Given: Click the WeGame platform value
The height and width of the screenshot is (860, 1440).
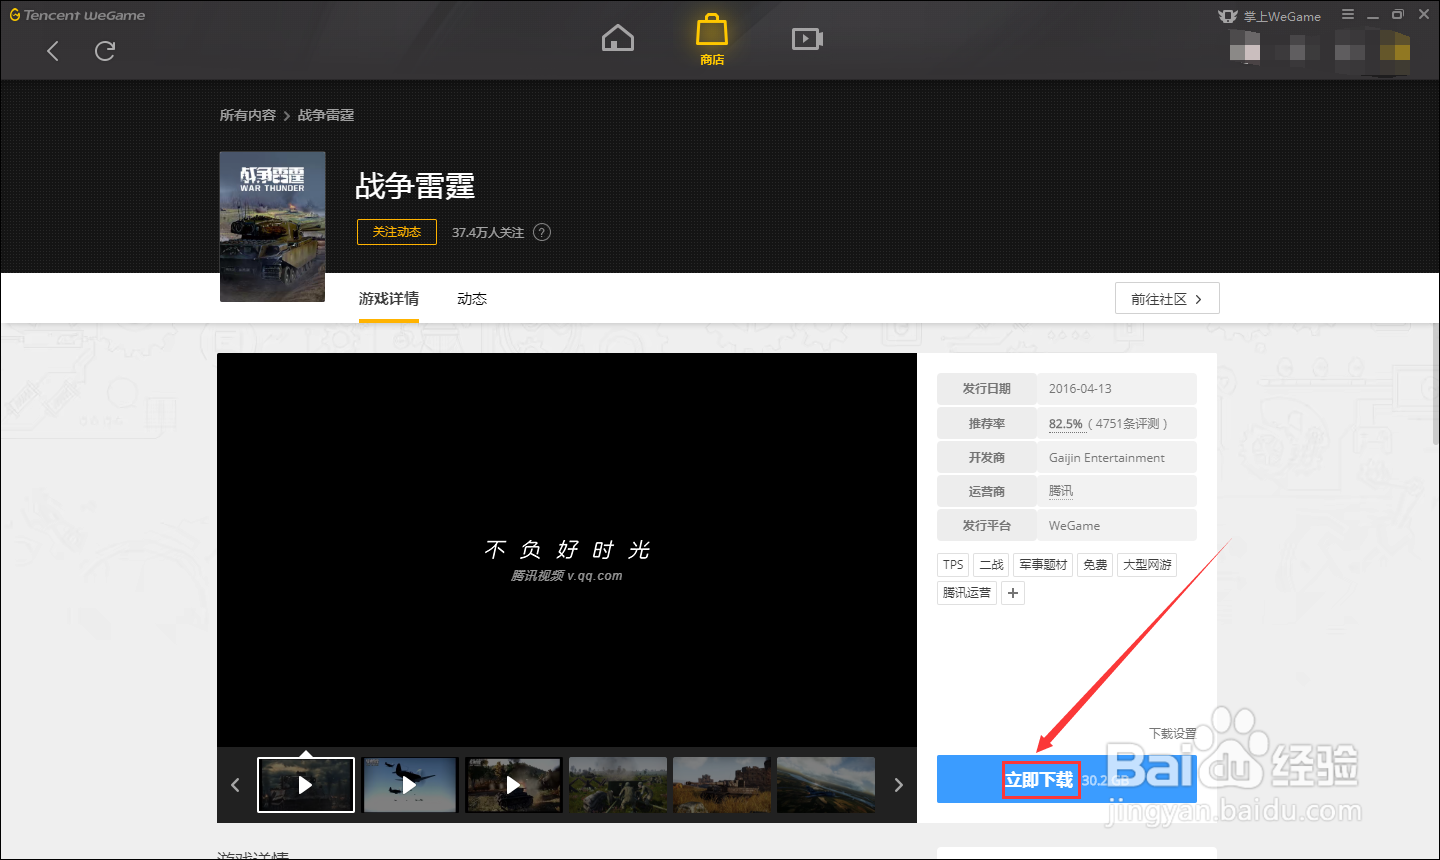Looking at the screenshot, I should click(1074, 526).
